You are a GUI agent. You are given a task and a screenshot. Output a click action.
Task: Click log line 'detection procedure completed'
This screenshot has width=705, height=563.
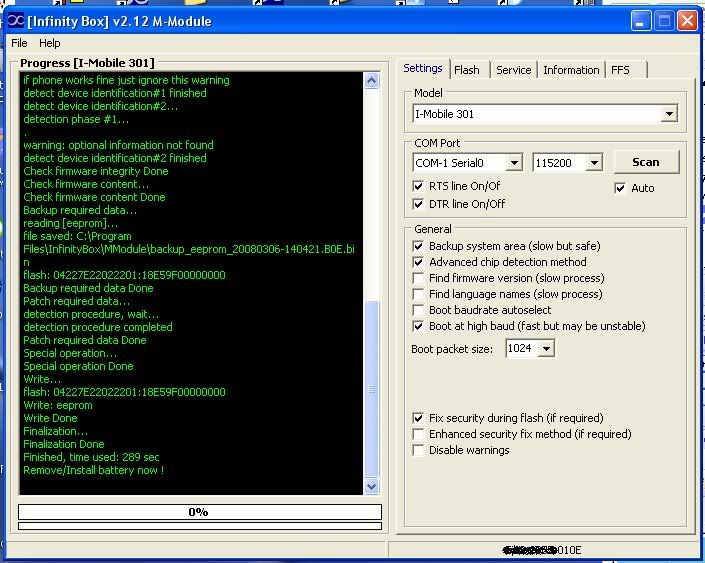98,327
